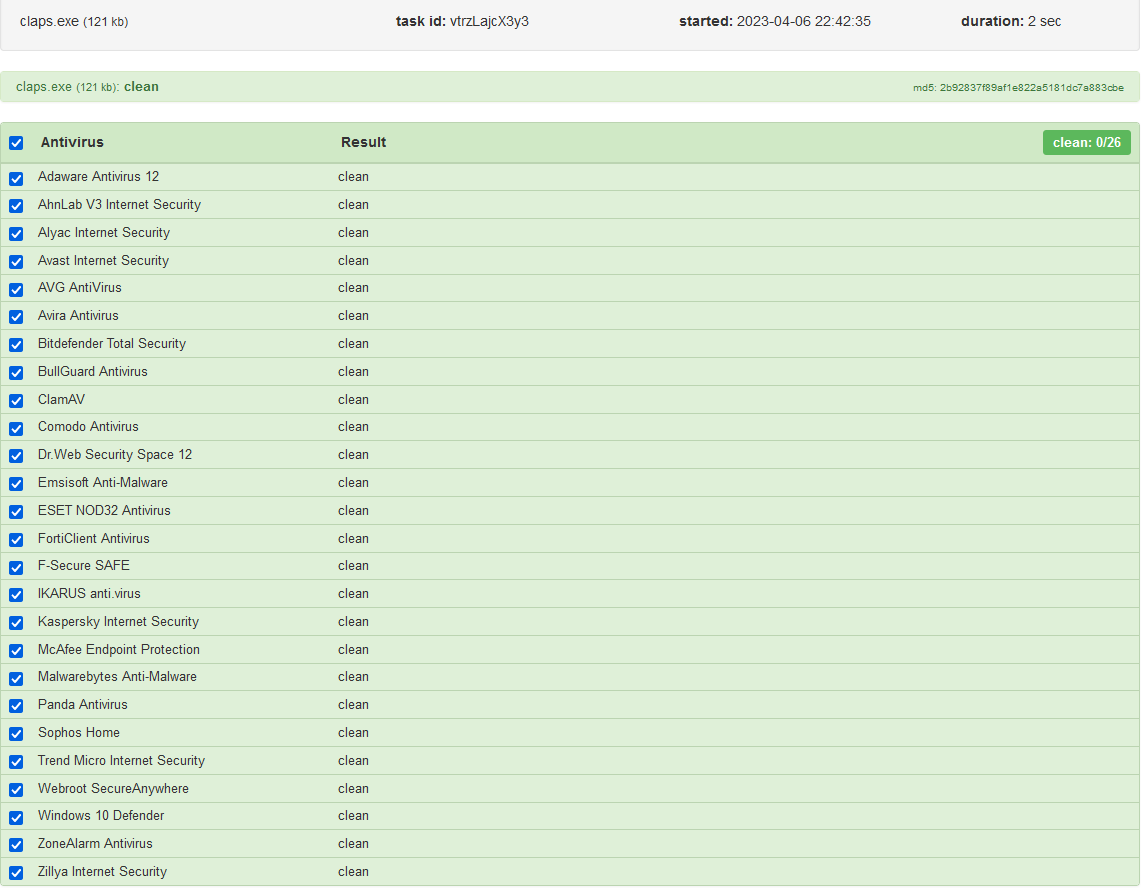The width and height of the screenshot is (1143, 888).
Task: Uncheck the Adaware Antivirus 12 checkbox
Action: tap(16, 179)
